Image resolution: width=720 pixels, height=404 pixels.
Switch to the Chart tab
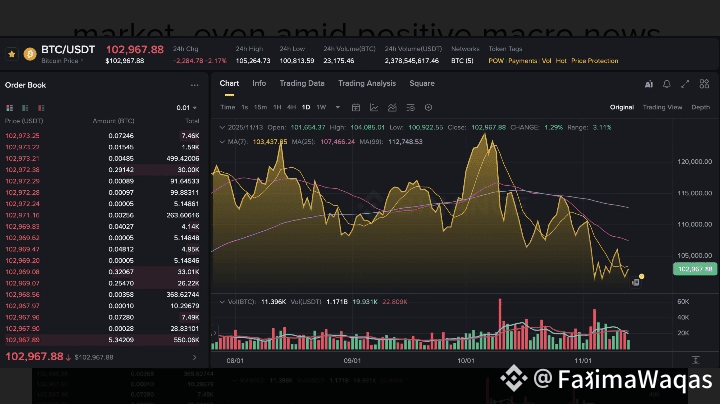coord(229,83)
